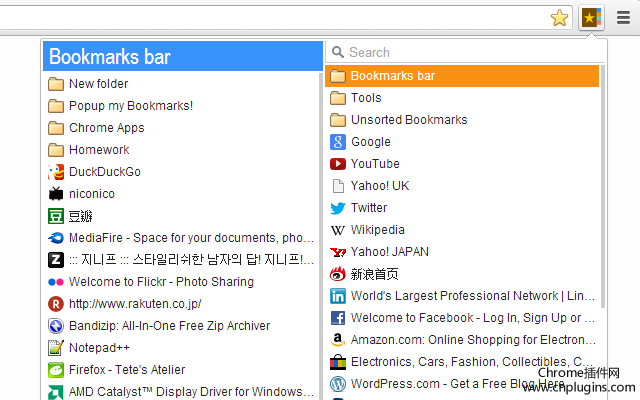Click the right bookmark list scrollbar

pos(602,187)
